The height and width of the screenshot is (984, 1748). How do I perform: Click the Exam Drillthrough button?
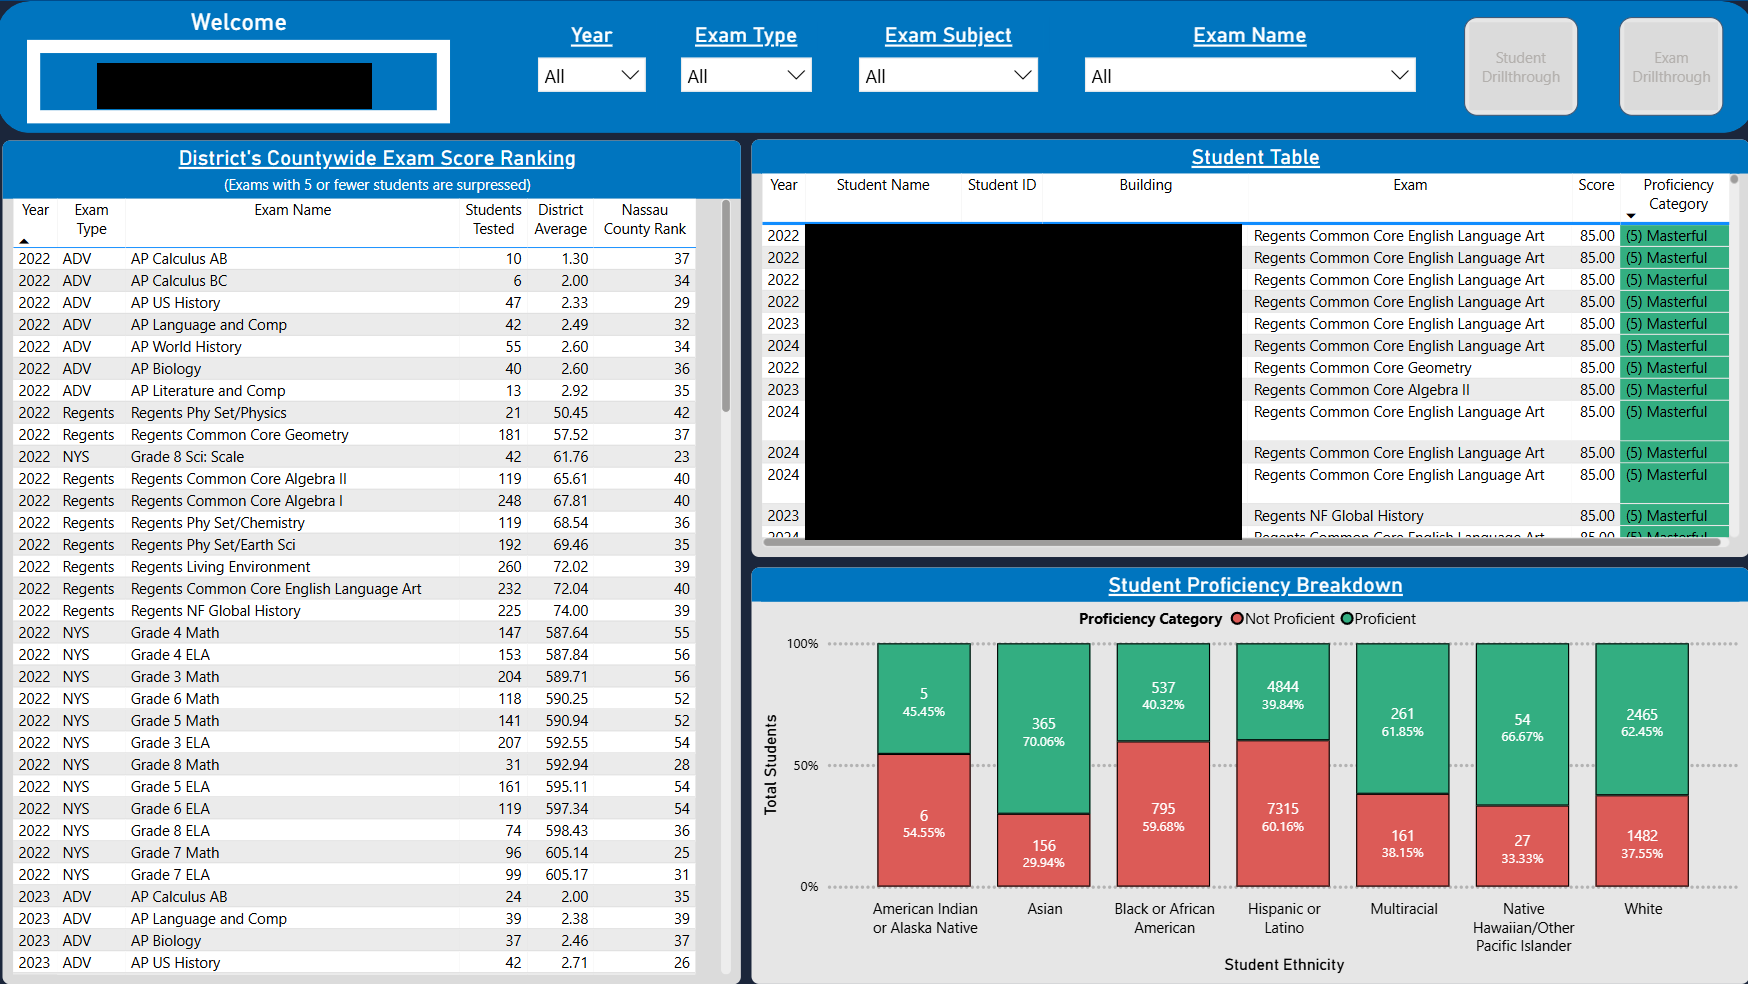[1671, 67]
